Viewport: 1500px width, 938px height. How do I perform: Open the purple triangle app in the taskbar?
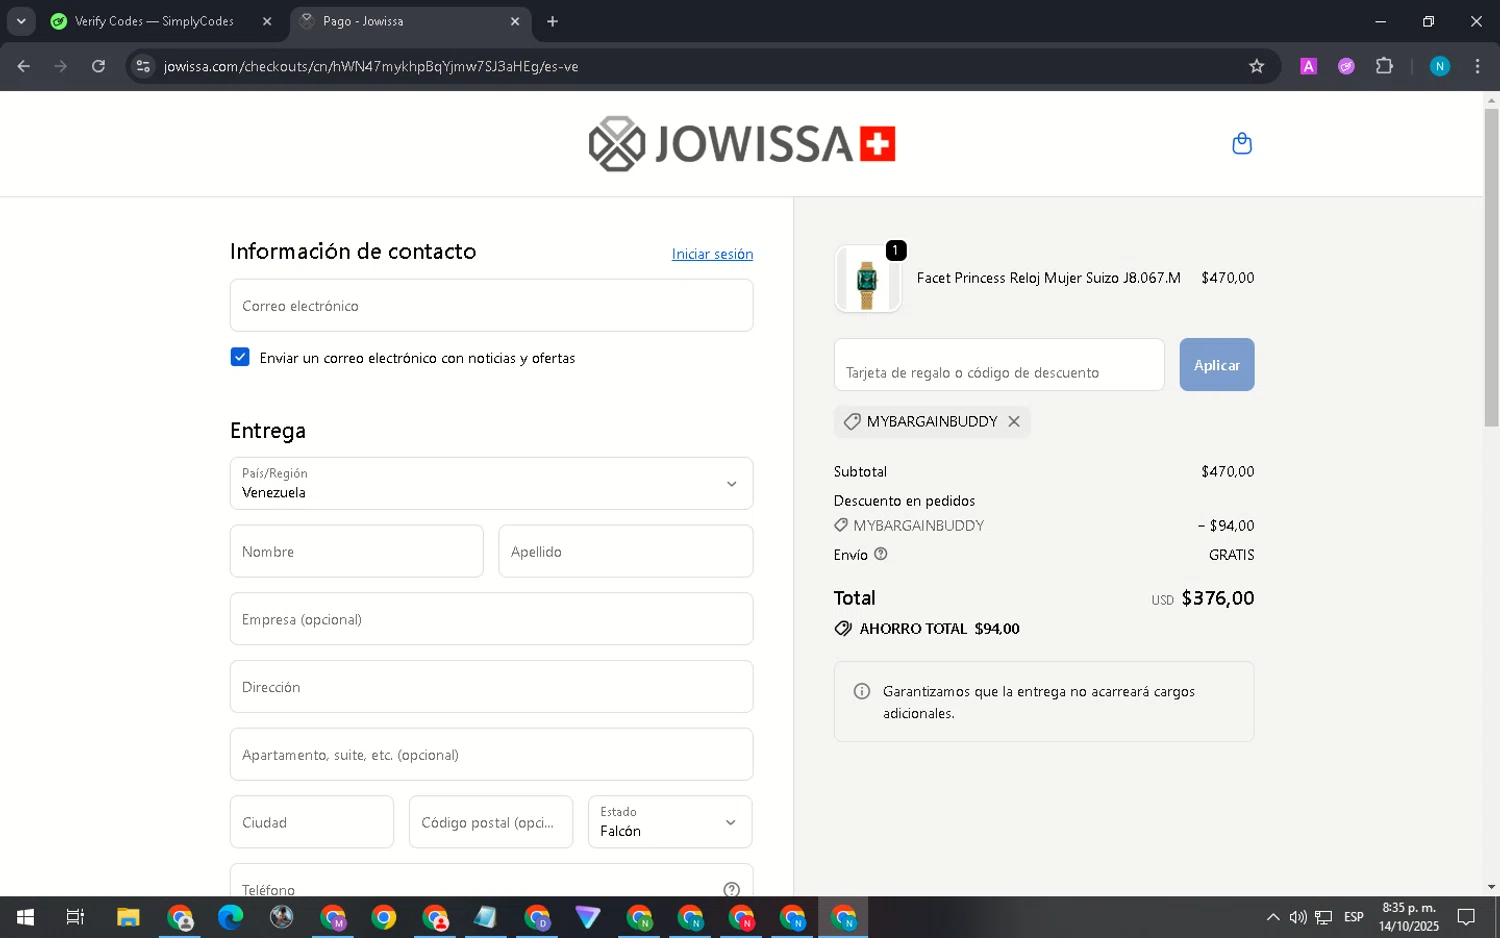point(588,917)
